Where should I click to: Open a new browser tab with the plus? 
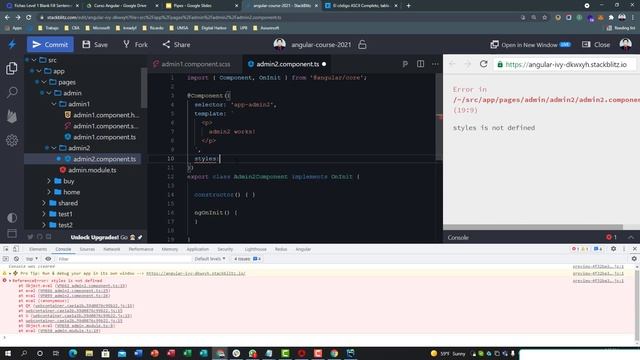click(409, 6)
